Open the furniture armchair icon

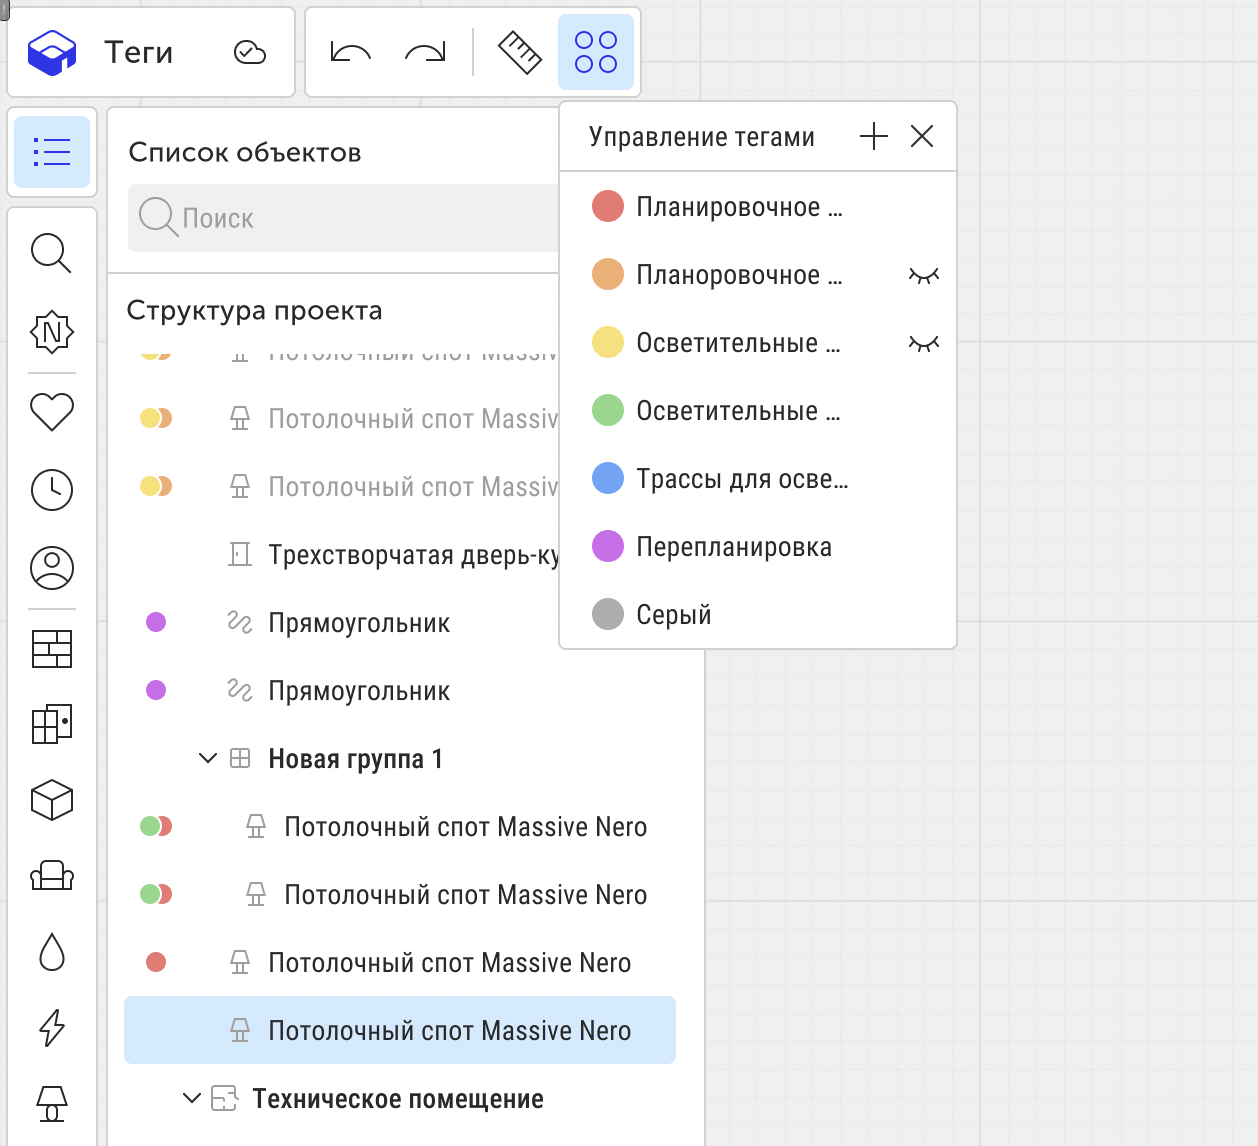pos(52,877)
